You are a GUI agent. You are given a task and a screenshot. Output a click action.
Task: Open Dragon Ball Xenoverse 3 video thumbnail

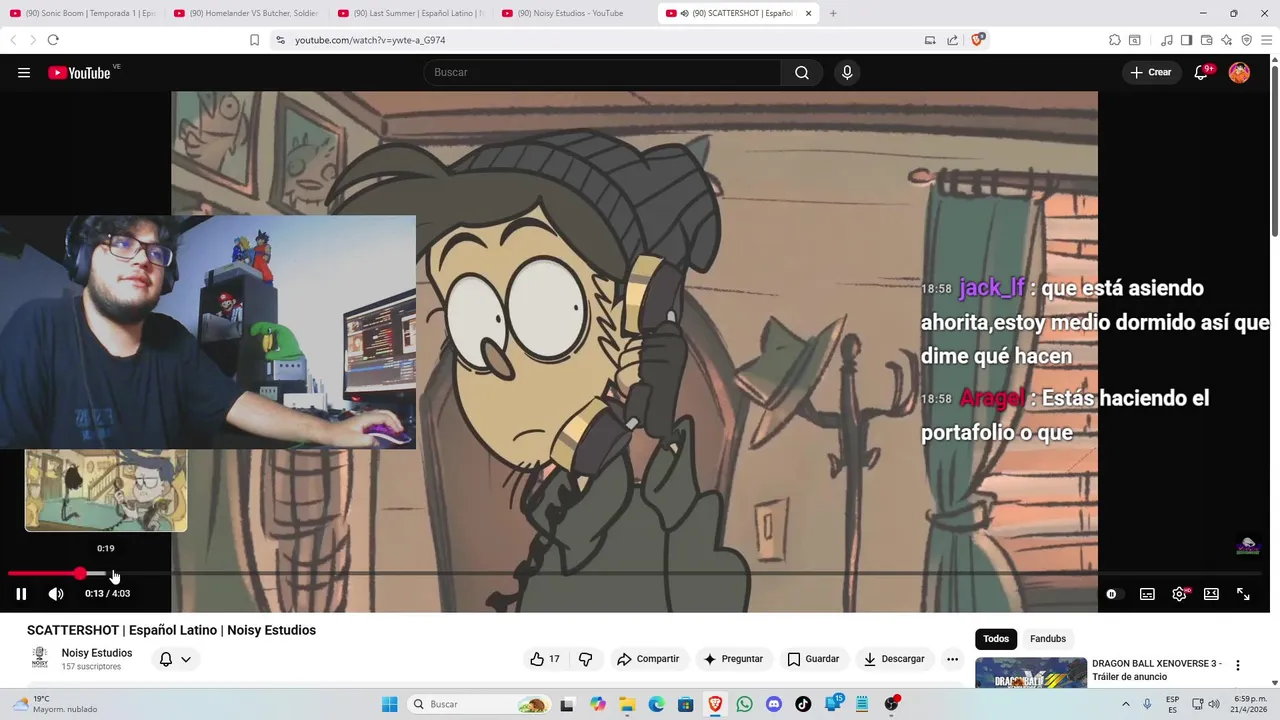[1031, 673]
